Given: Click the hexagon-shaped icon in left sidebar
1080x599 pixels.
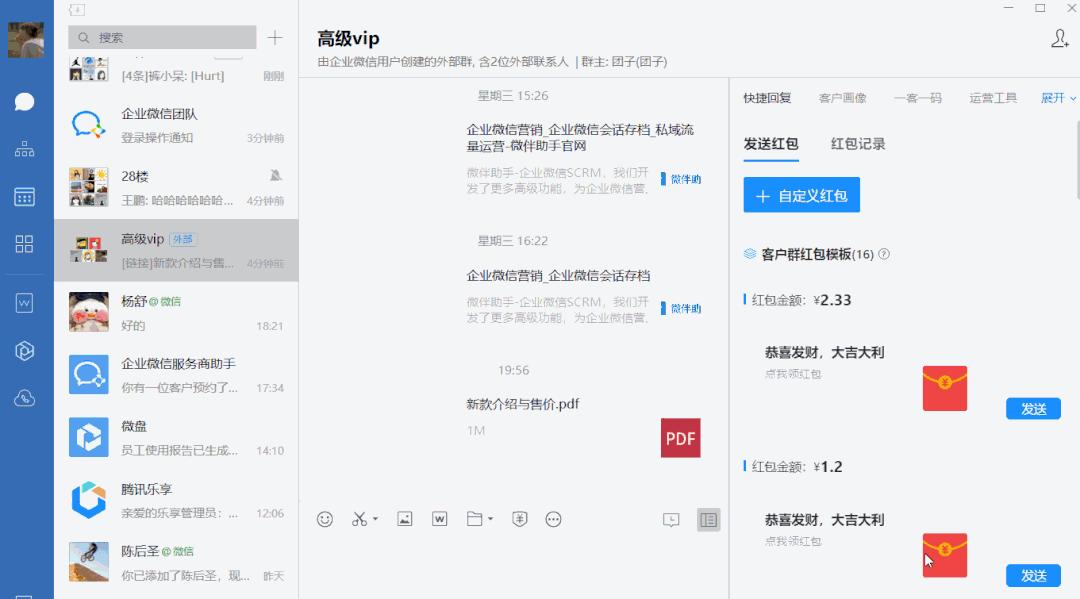Looking at the screenshot, I should (x=24, y=350).
